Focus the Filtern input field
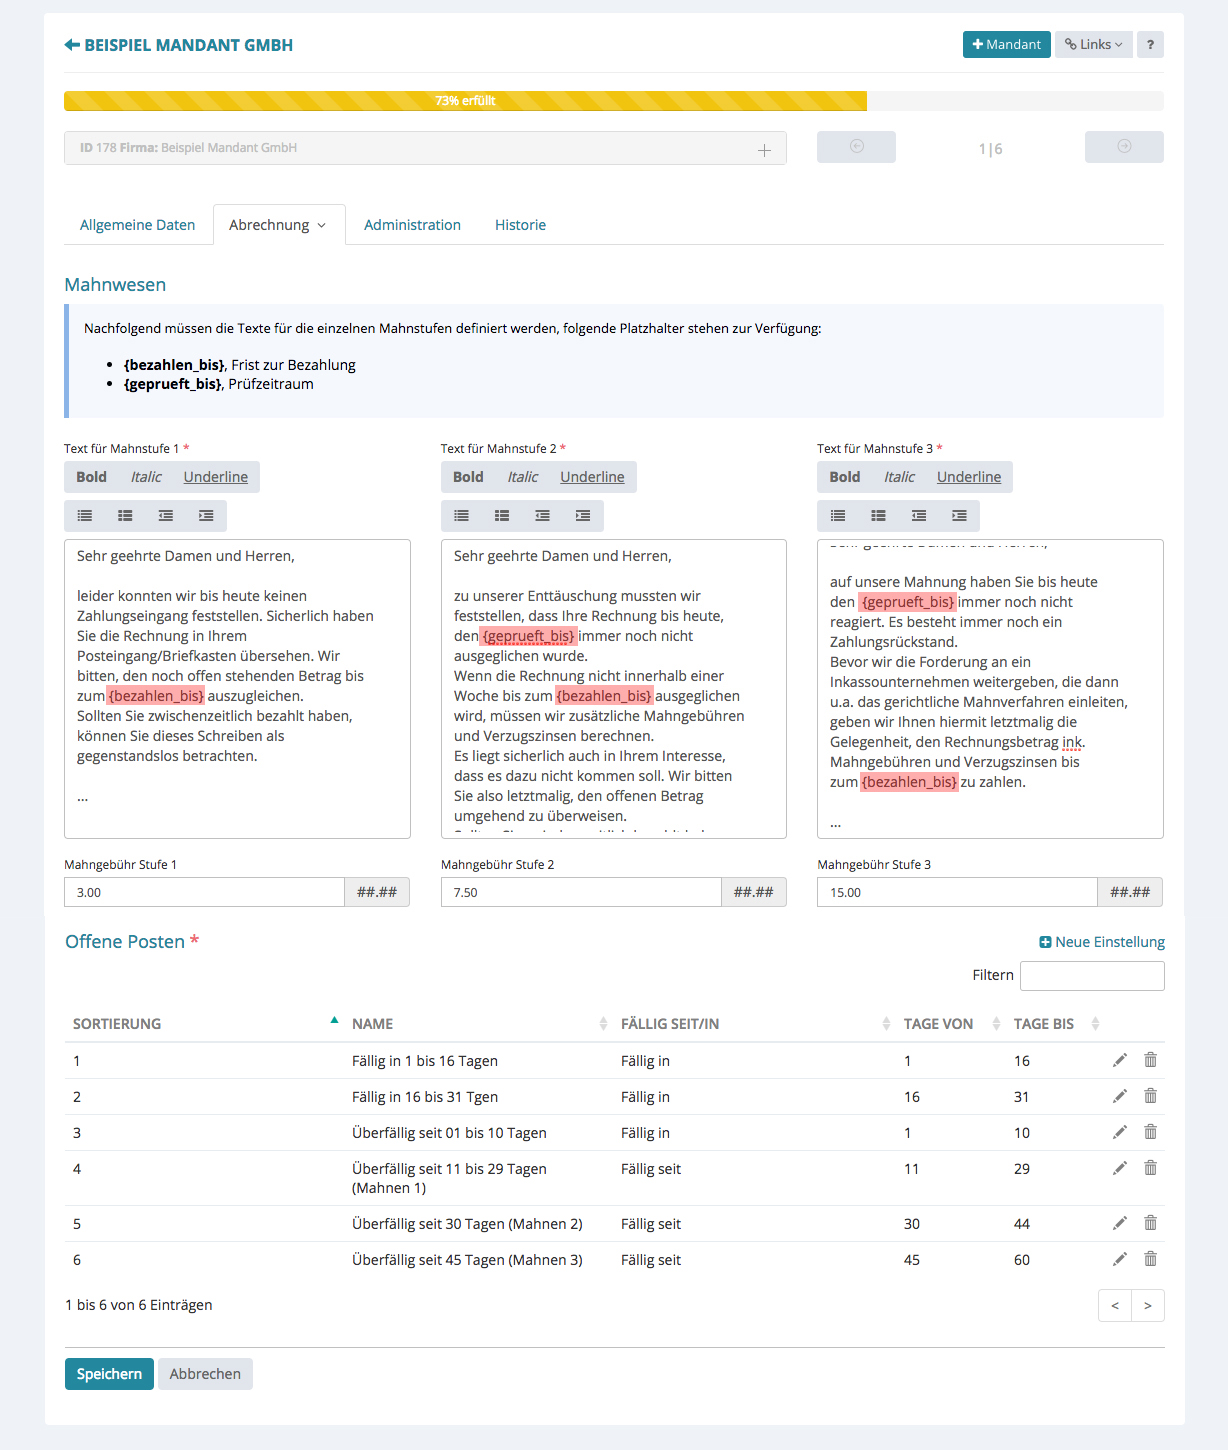This screenshot has width=1228, height=1450. (x=1092, y=976)
